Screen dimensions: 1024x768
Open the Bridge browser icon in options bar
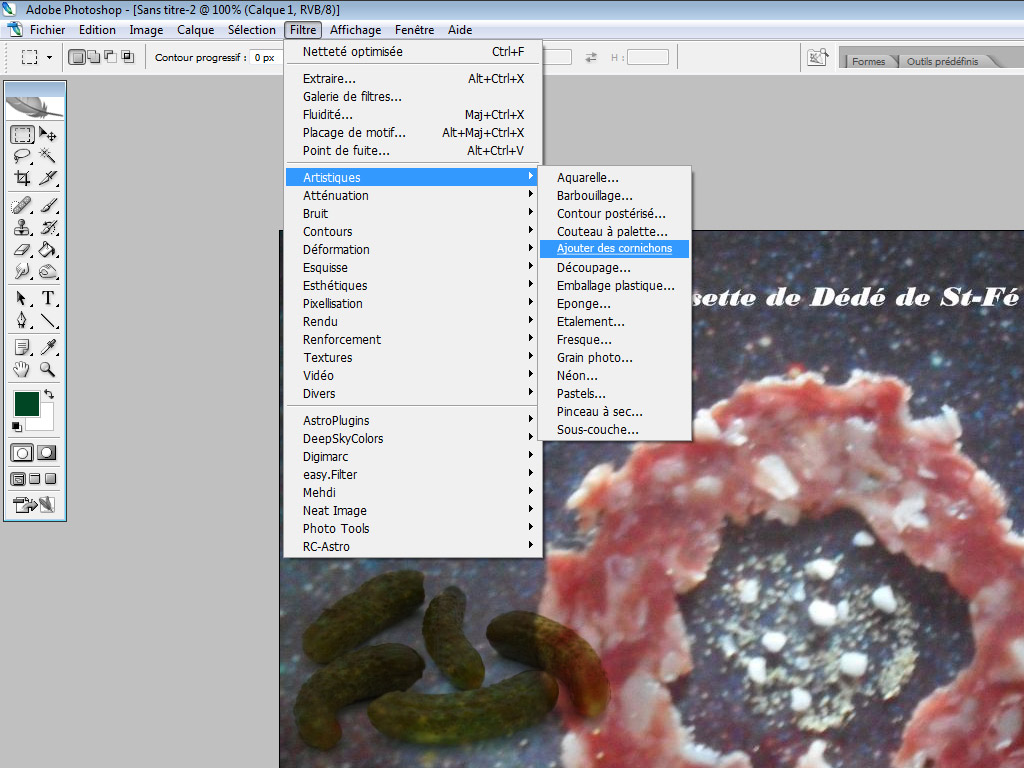coord(818,57)
